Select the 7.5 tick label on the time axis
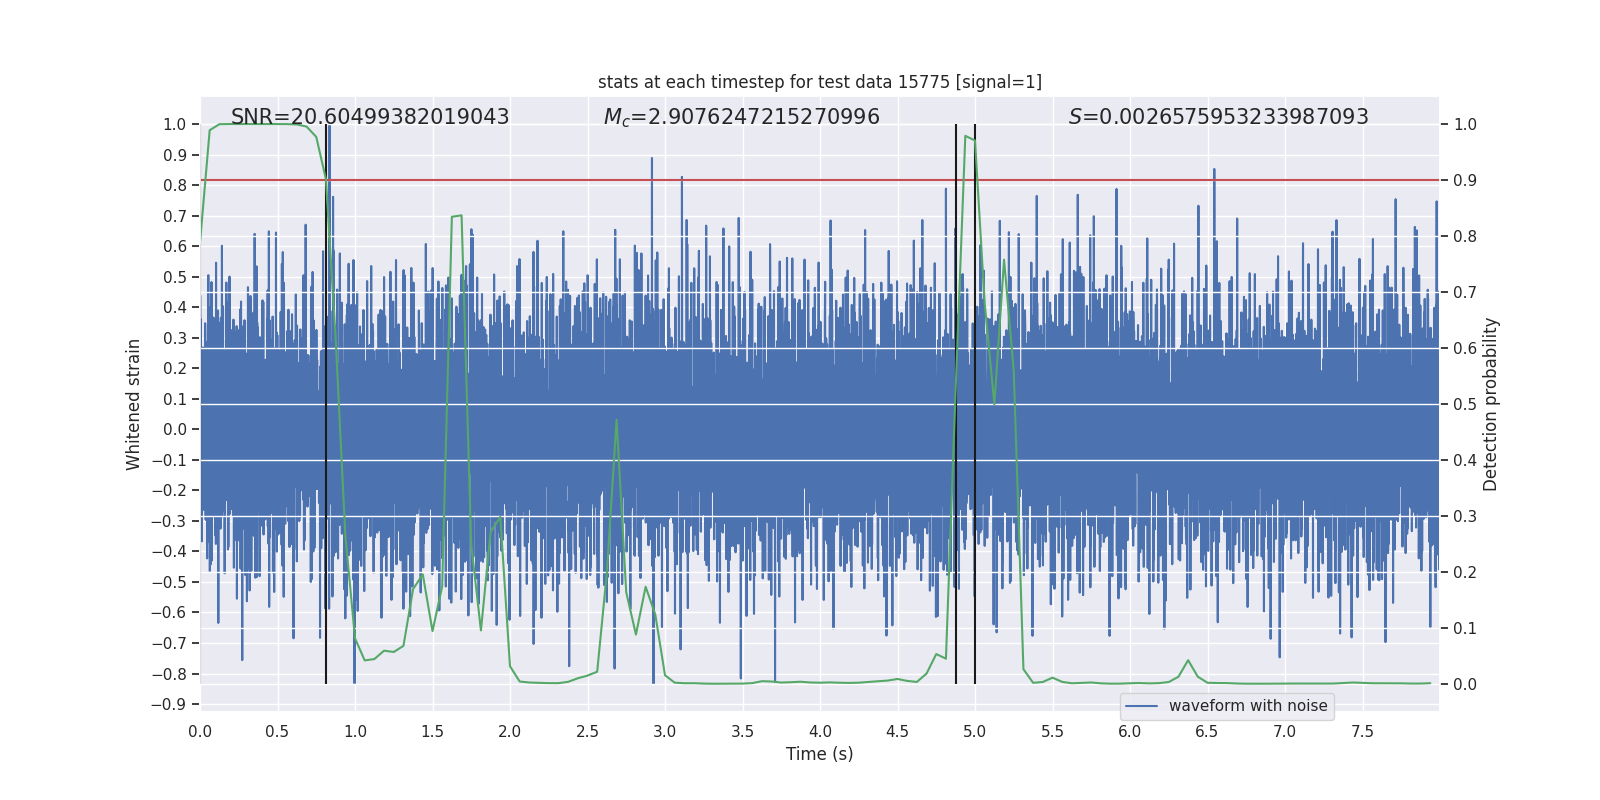This screenshot has height=800, width=1600. click(x=1362, y=731)
